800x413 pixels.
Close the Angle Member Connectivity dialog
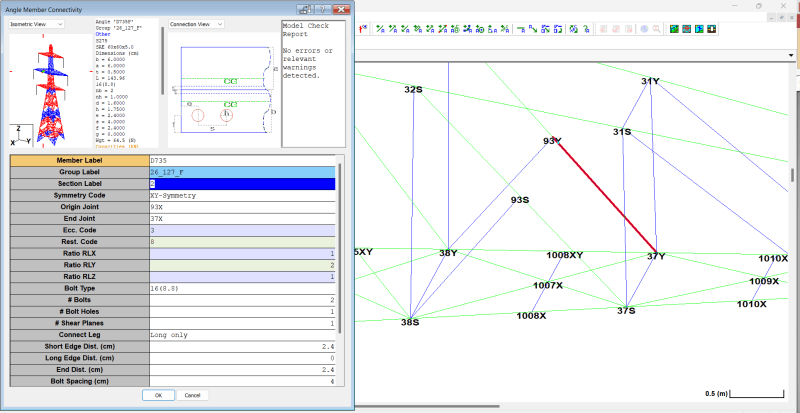coord(341,9)
